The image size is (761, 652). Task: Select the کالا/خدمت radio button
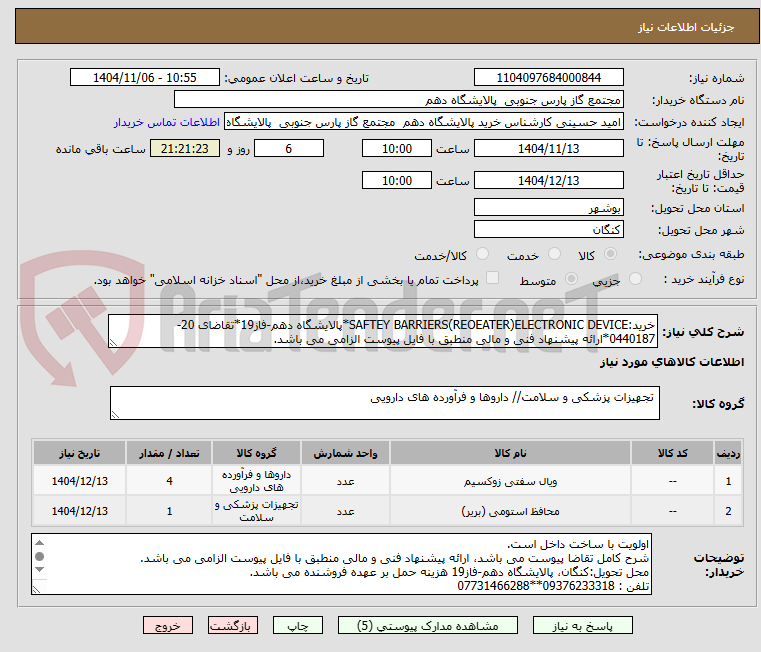click(x=482, y=254)
